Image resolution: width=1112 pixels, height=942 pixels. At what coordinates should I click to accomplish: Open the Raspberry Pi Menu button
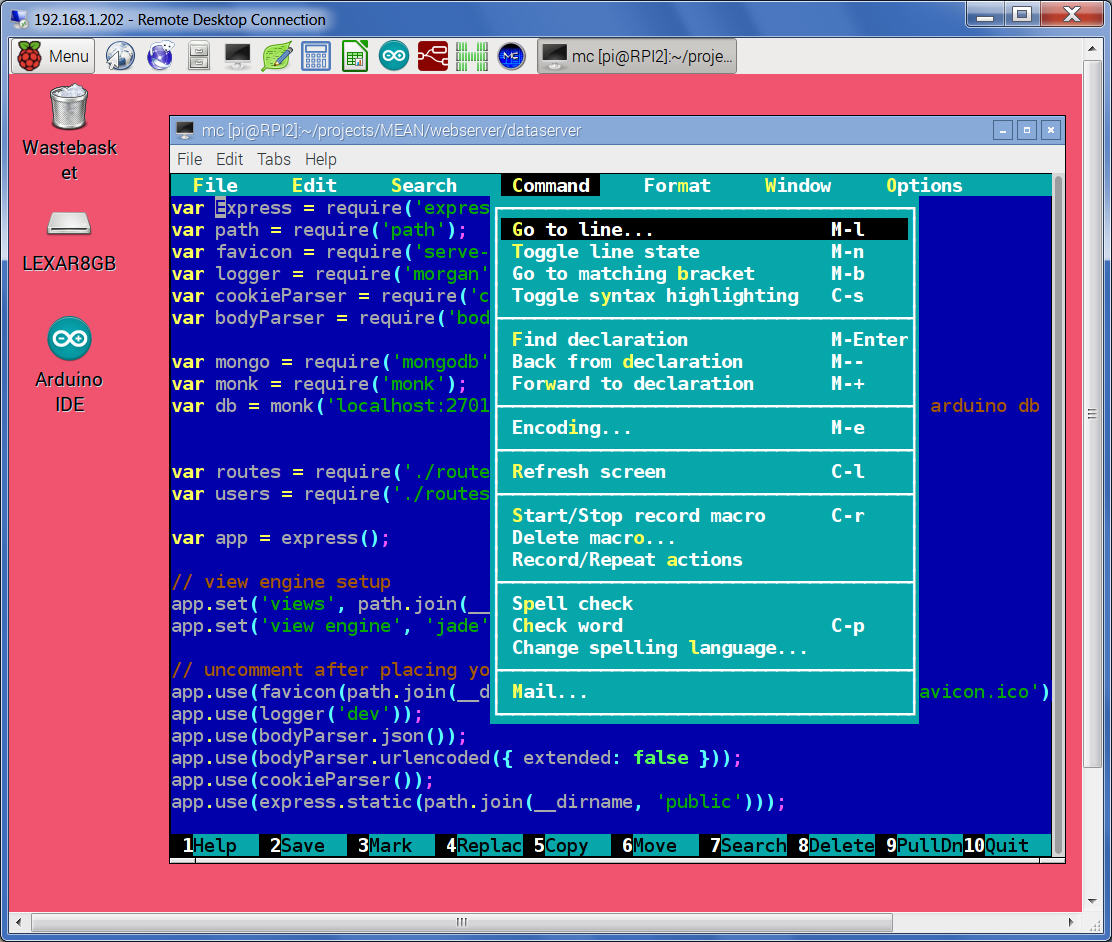53,56
